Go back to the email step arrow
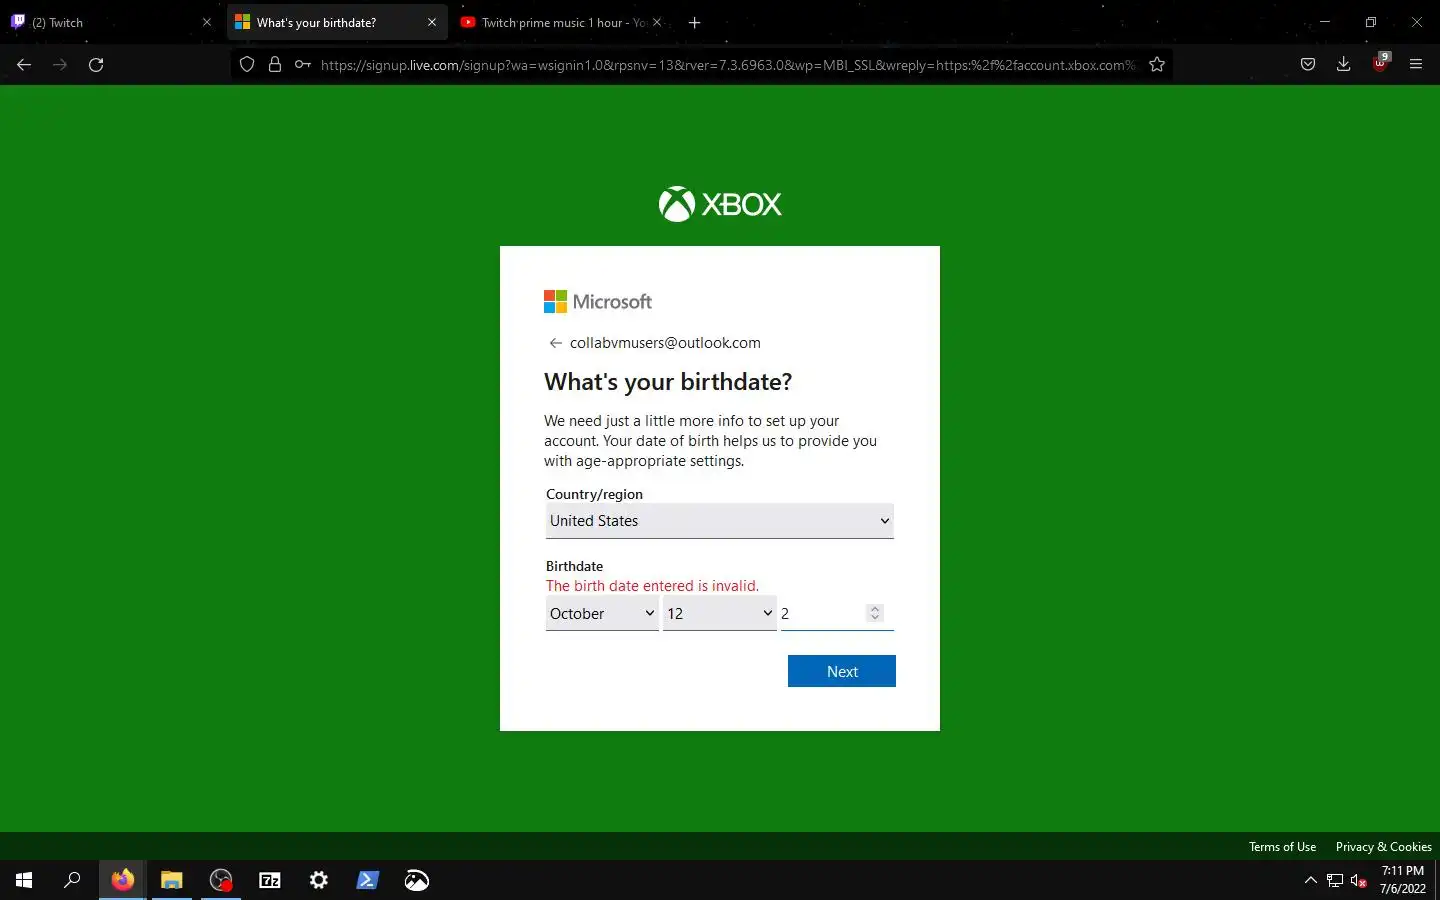 (555, 343)
